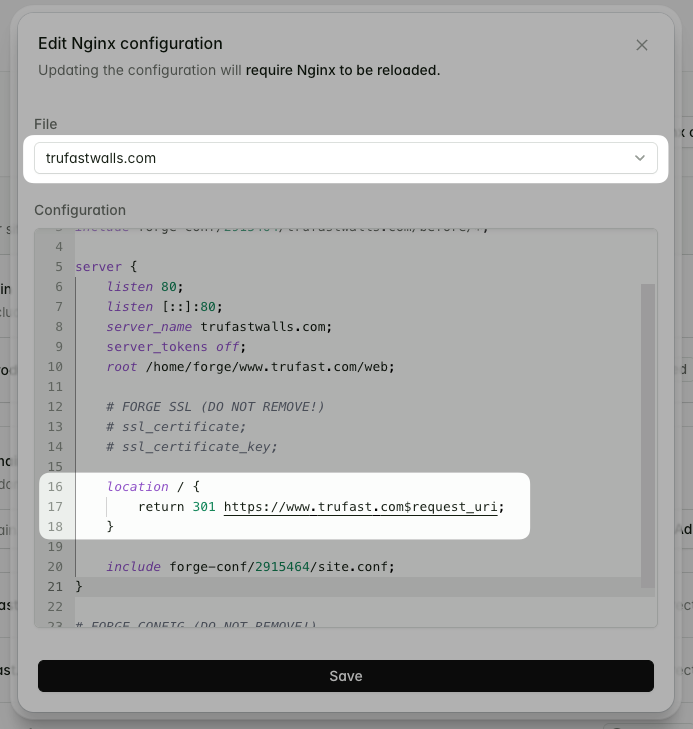Click the '# ssl_certificate_key;' comment line

coord(192,447)
